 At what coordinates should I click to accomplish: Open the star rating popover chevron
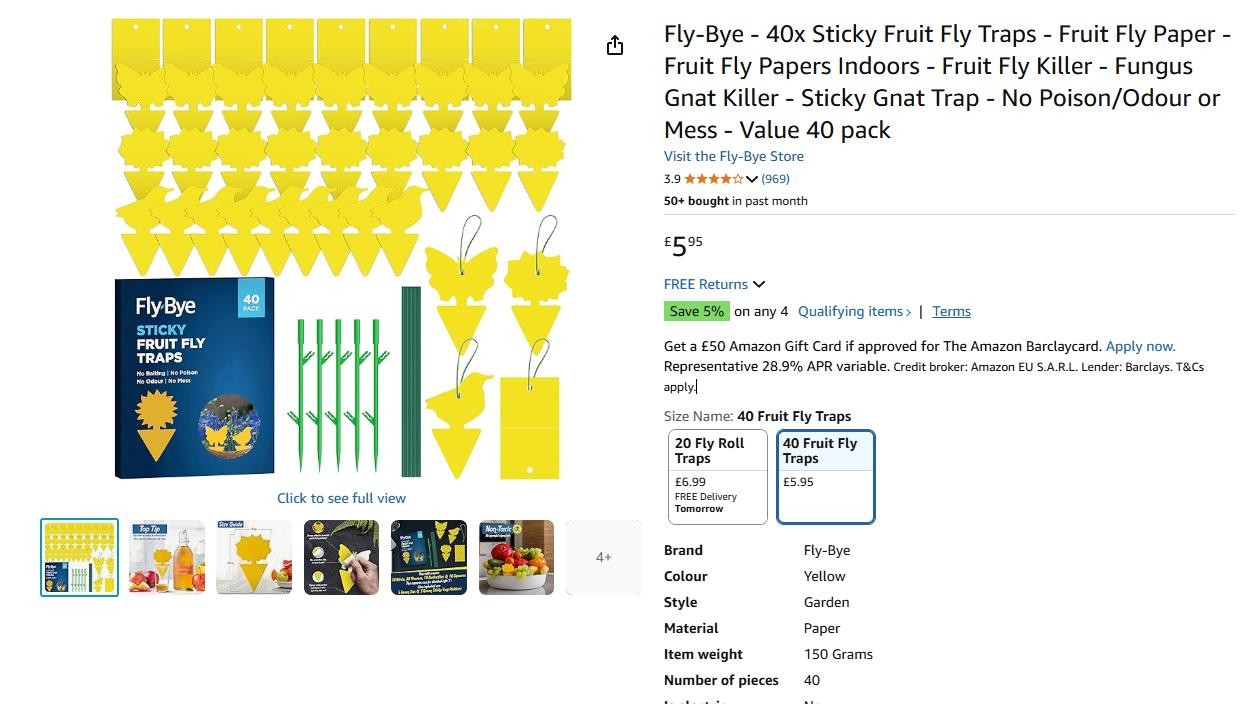[x=752, y=179]
